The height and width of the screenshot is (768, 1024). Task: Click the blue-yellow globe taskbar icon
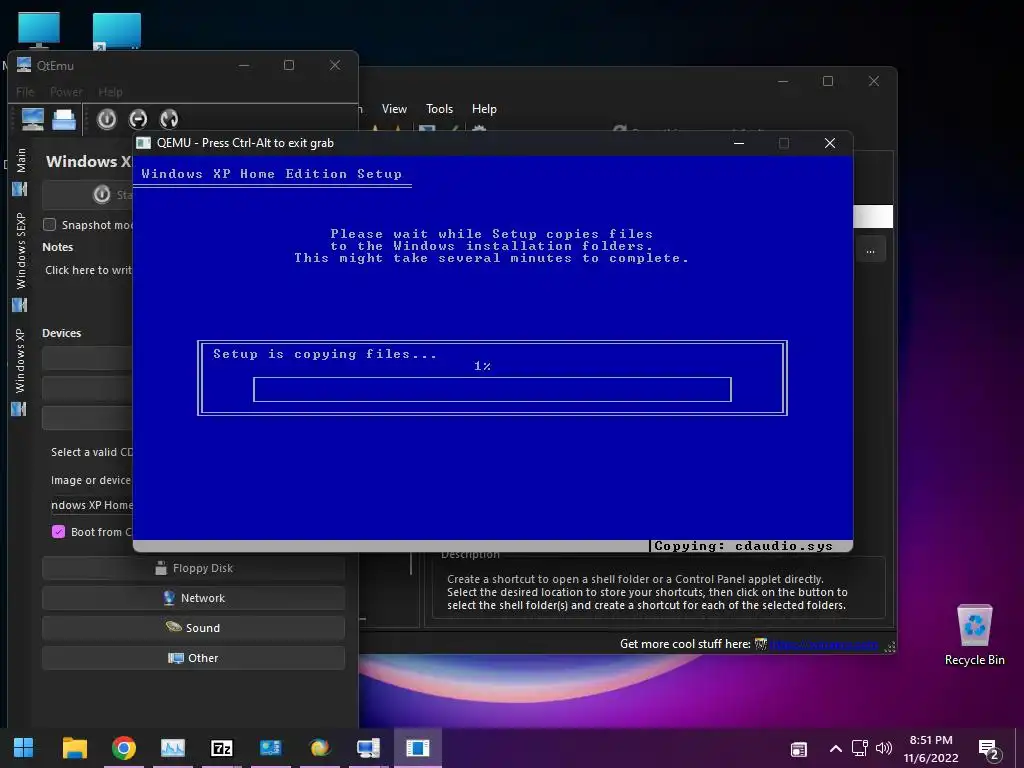tap(320, 748)
